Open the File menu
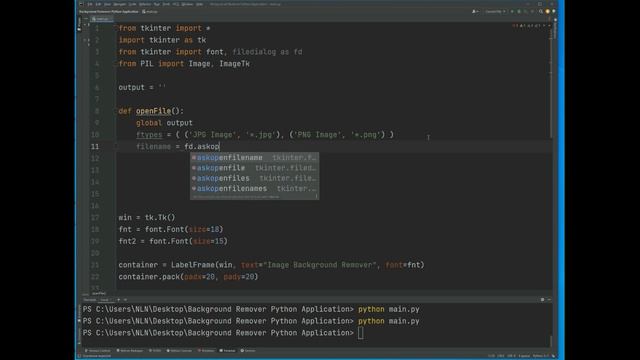Viewport: 640px width, 360px height. [90, 4]
